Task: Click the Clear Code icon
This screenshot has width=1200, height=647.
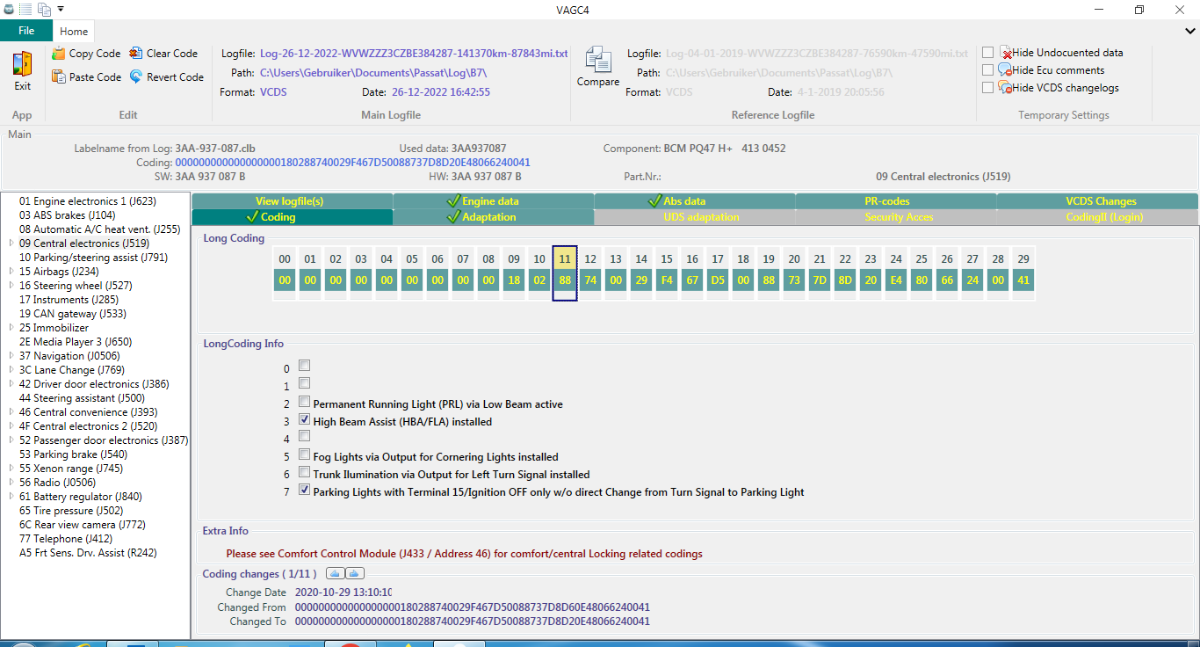Action: click(x=136, y=53)
